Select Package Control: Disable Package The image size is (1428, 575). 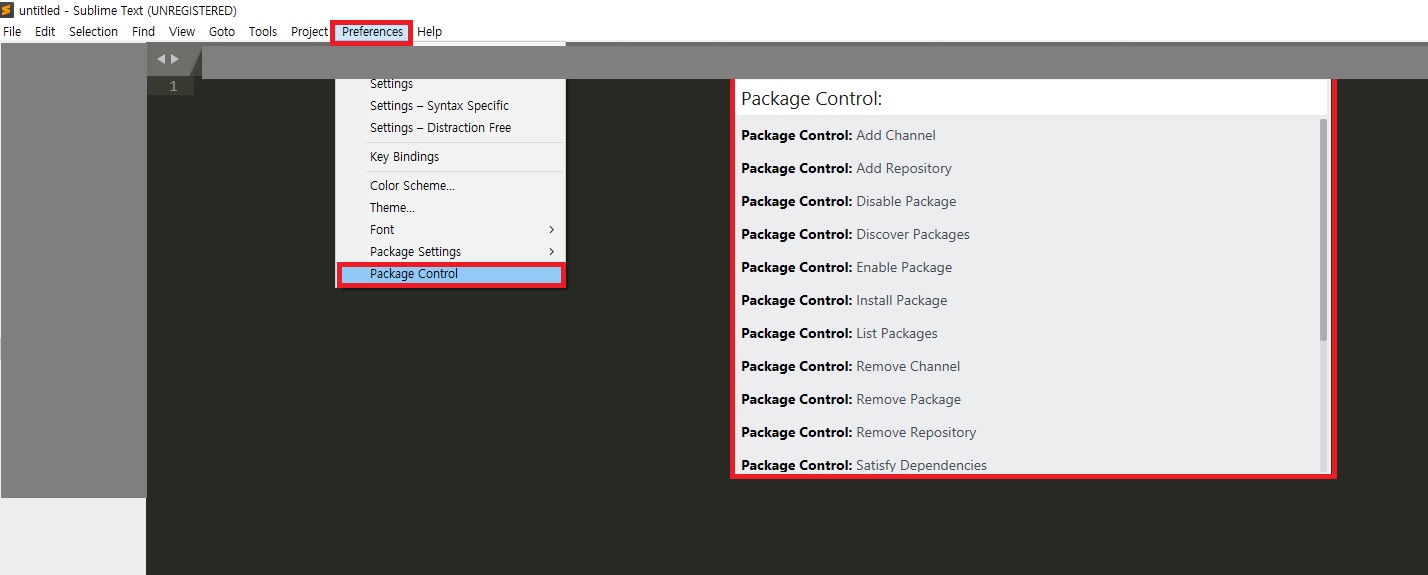pyautogui.click(x=1027, y=201)
